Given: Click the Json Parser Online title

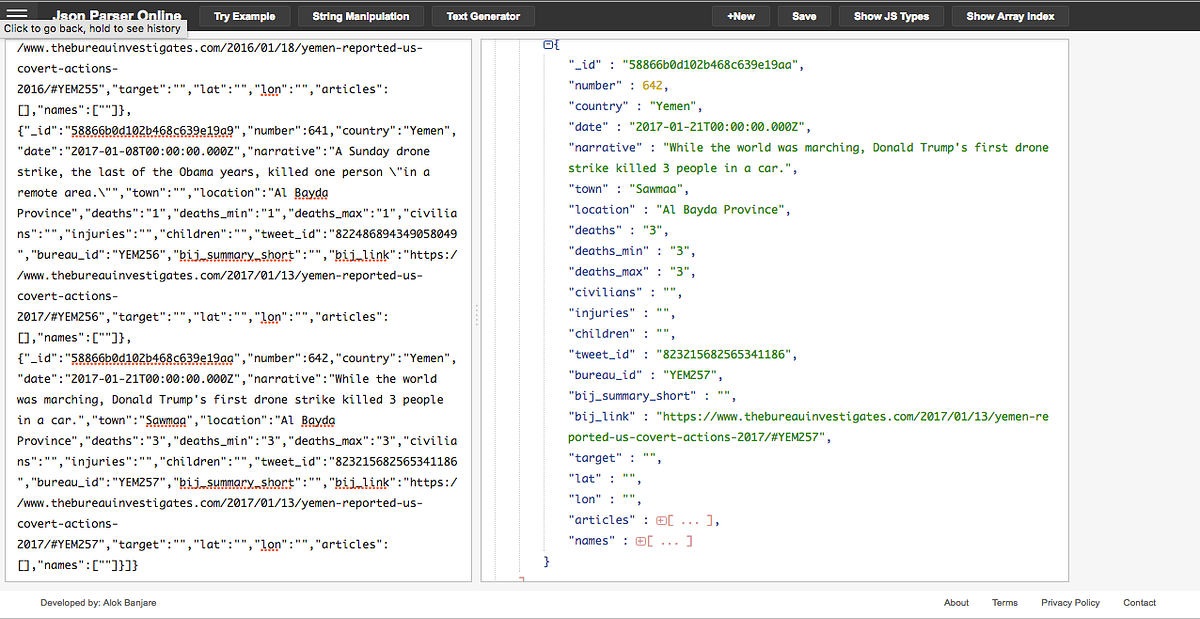Looking at the screenshot, I should tap(116, 16).
